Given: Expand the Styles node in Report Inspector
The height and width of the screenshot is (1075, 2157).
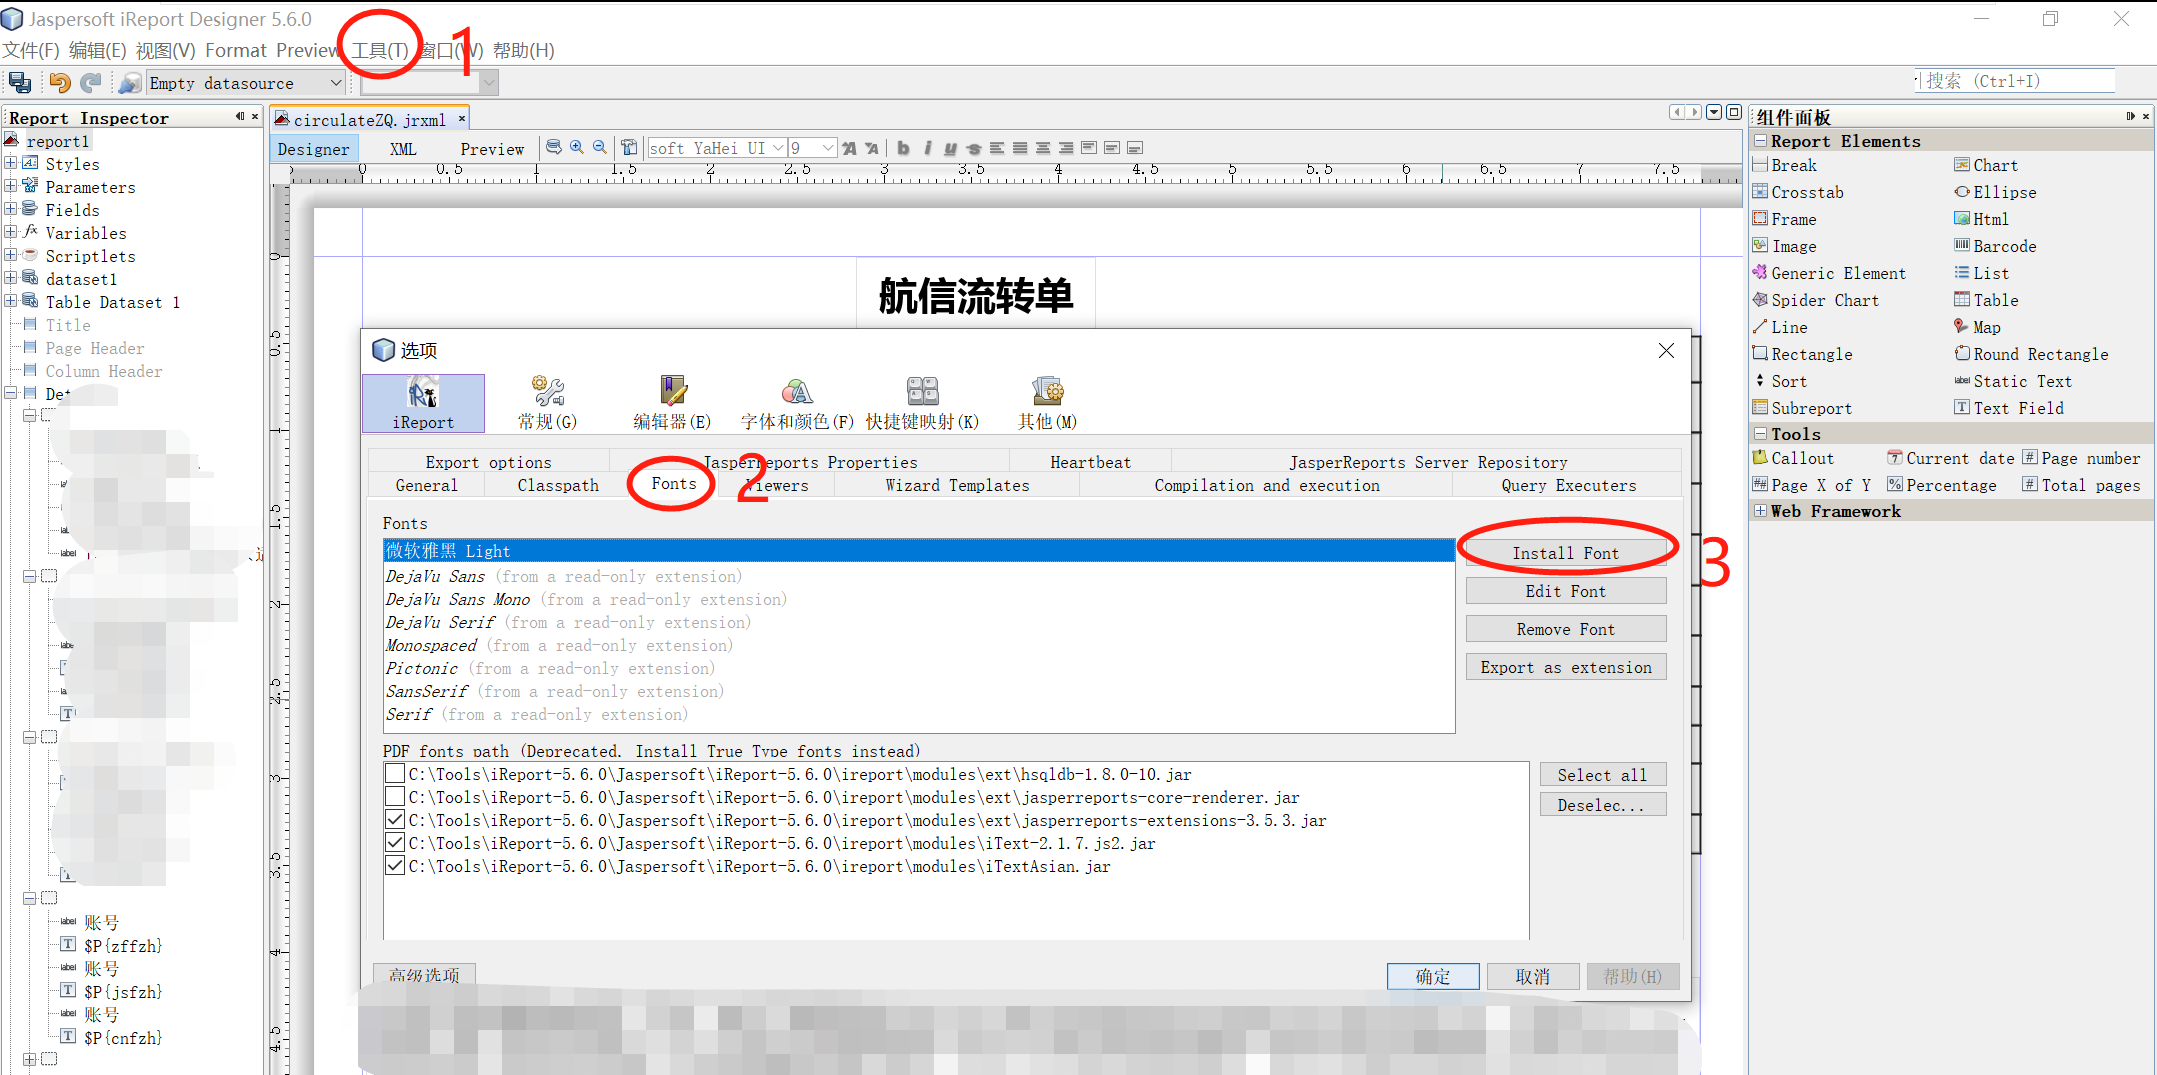Looking at the screenshot, I should (x=10, y=163).
